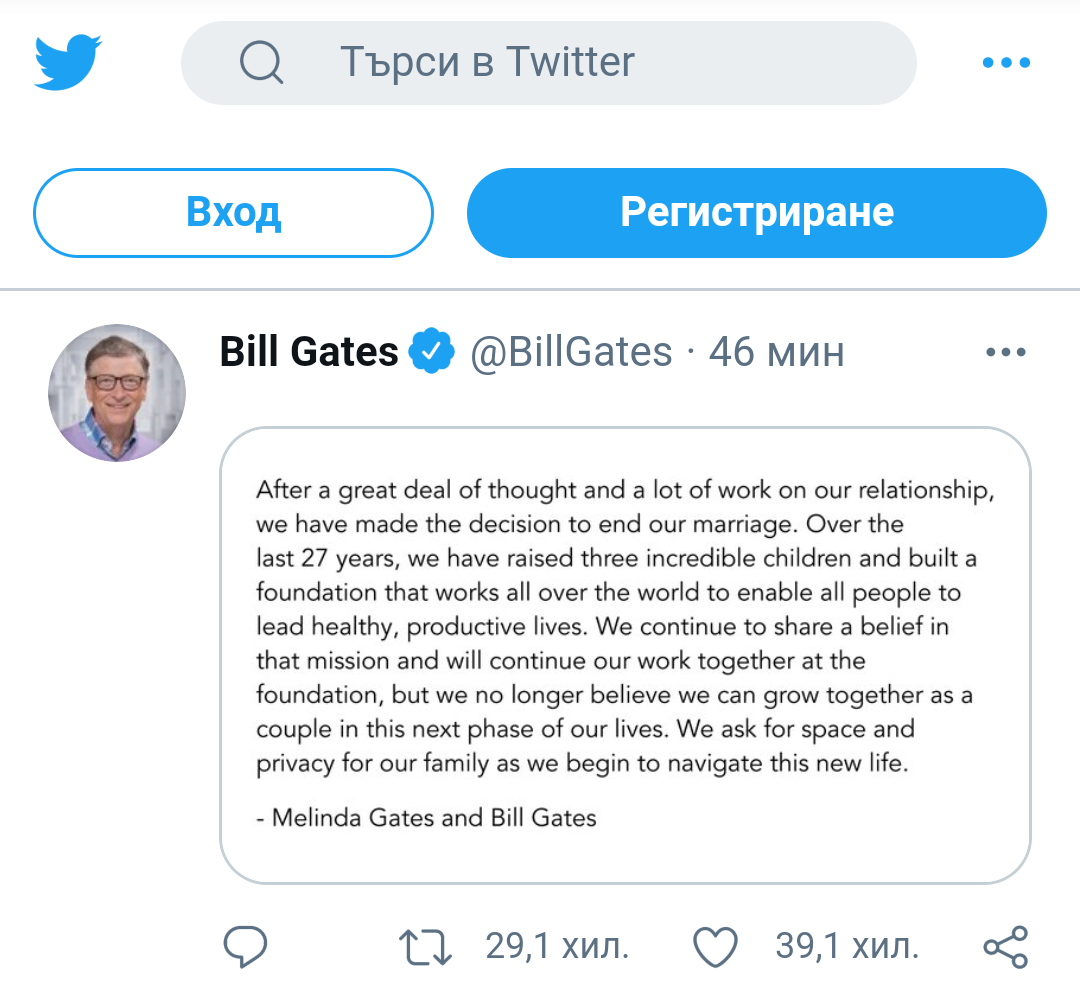The width and height of the screenshot is (1080, 998).
Task: Click the Twitter bird logo
Action: click(x=68, y=62)
